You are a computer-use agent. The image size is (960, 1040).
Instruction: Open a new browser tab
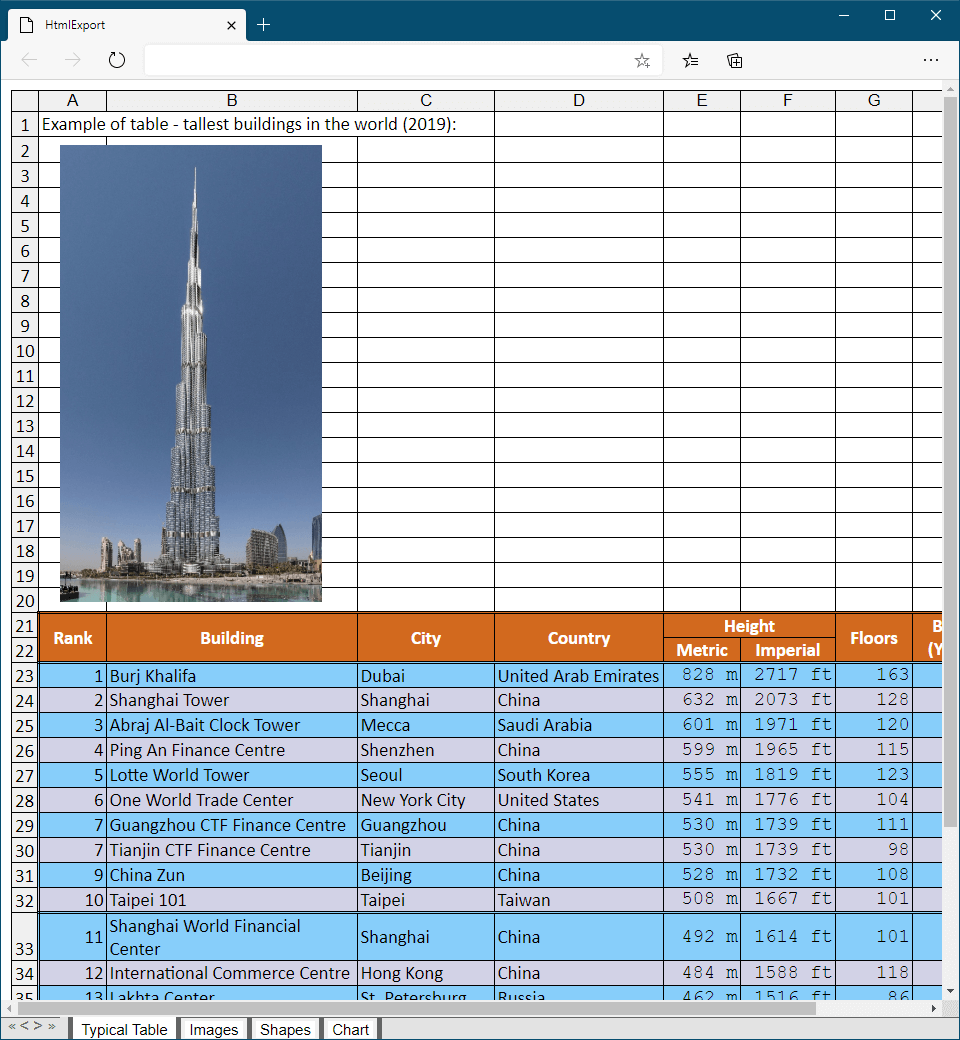pos(263,25)
